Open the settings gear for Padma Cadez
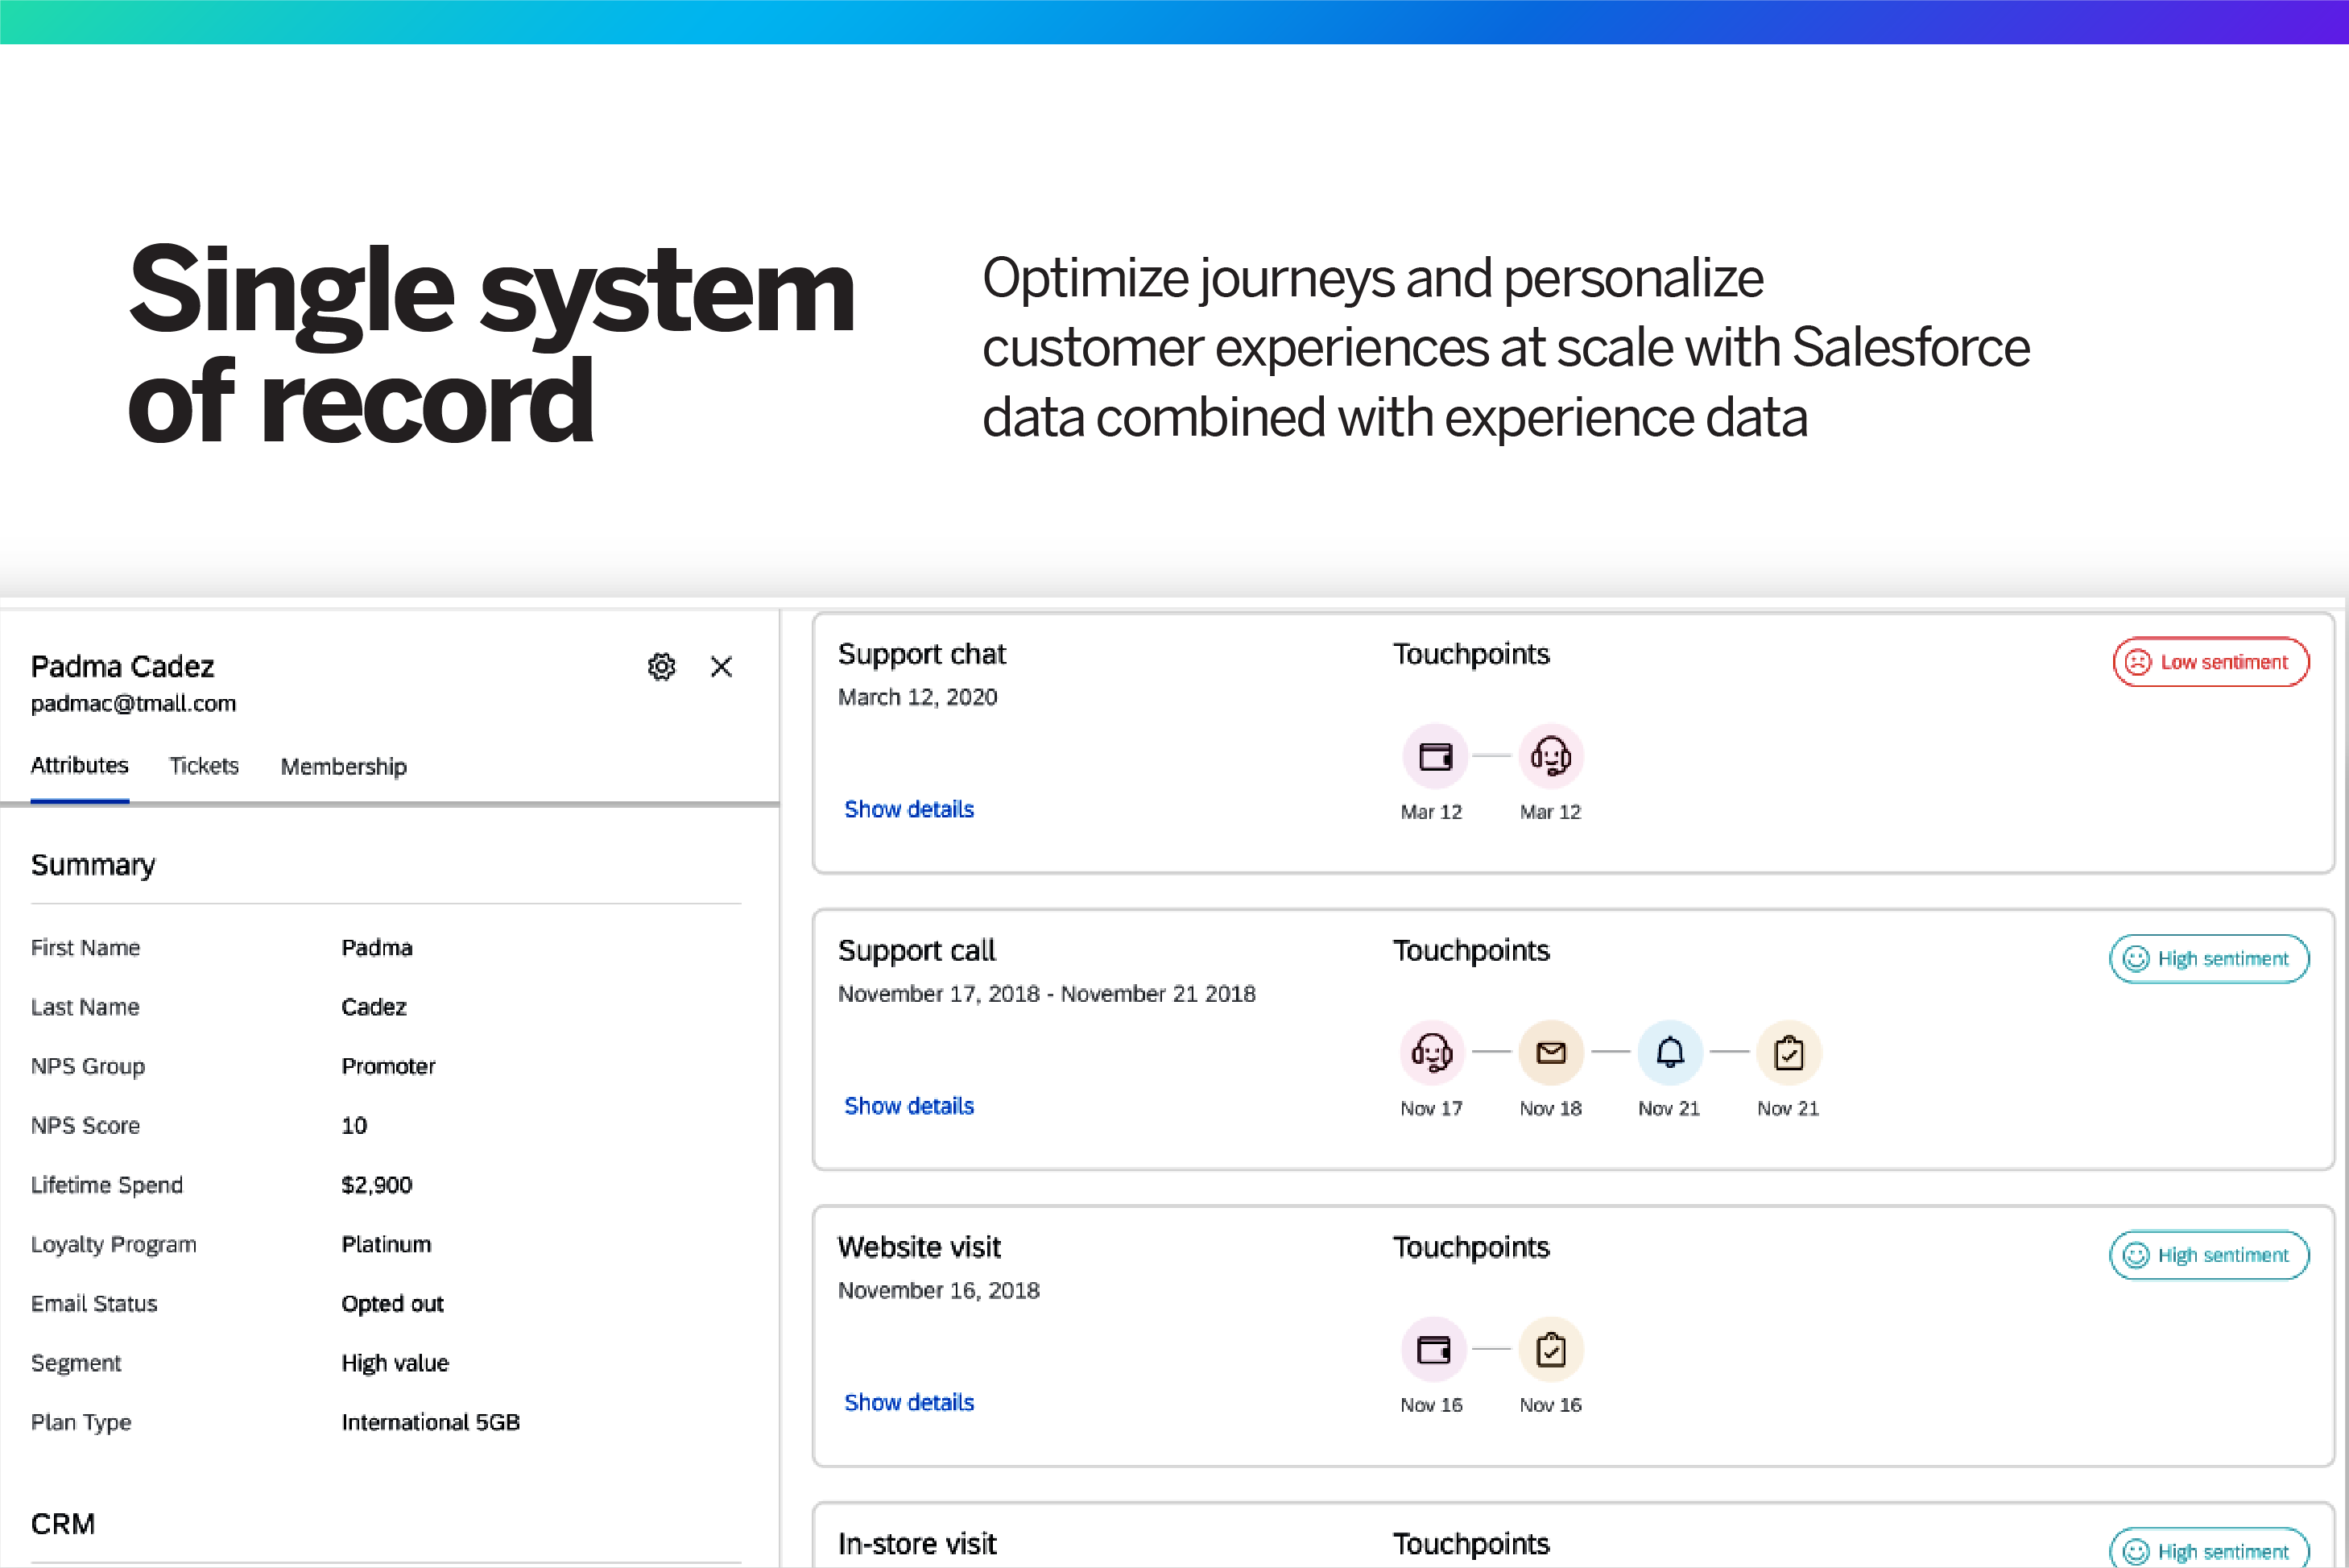 tap(661, 666)
